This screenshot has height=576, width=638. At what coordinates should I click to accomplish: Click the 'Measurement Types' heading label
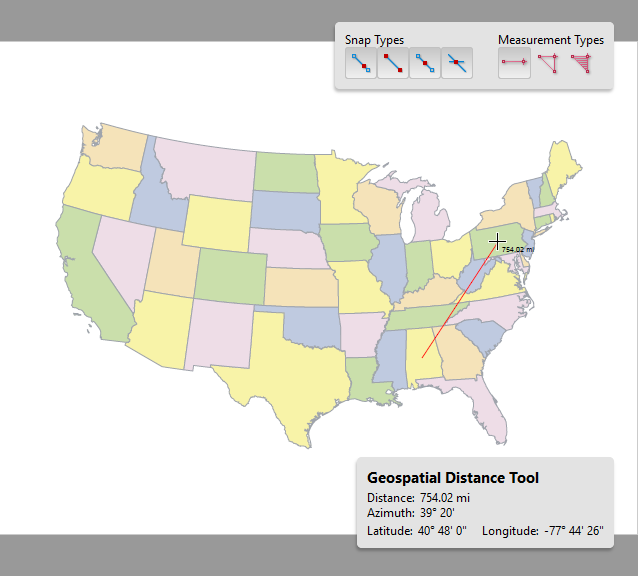[x=551, y=40]
